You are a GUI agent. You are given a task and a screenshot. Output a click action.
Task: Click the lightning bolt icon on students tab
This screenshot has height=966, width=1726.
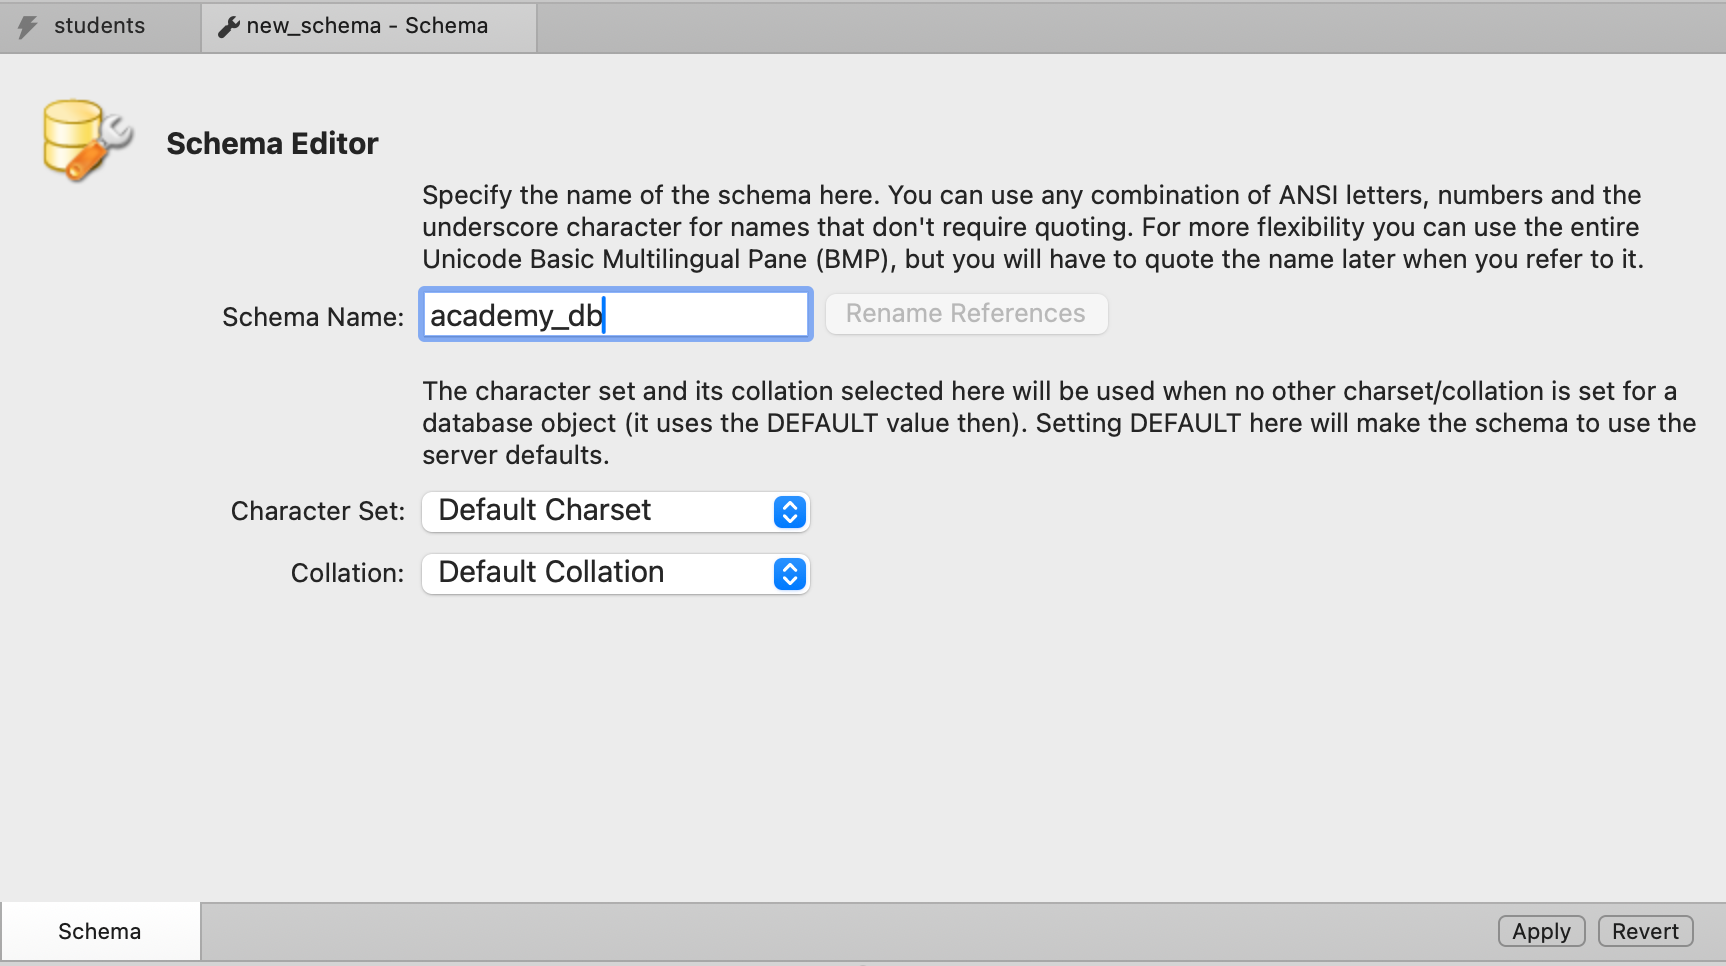[x=28, y=27]
